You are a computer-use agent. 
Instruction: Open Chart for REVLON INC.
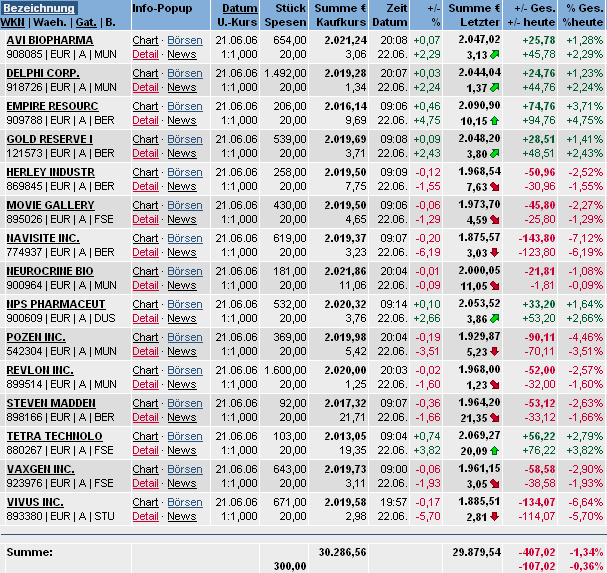click(x=145, y=370)
